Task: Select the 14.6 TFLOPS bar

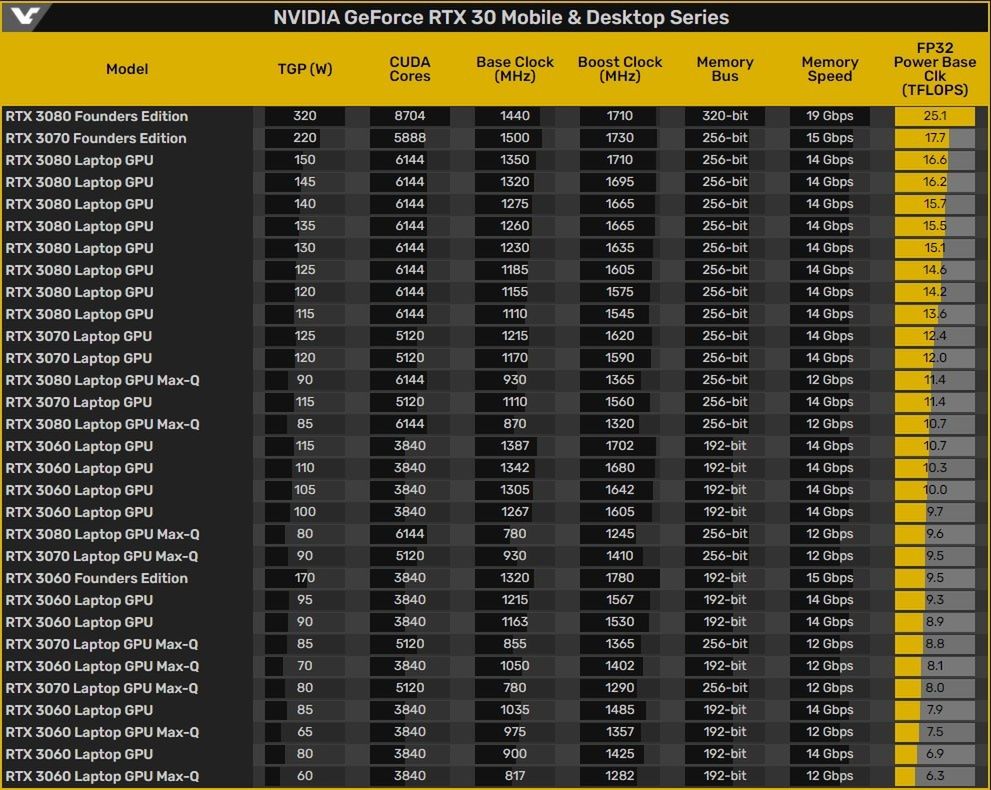Action: 935,270
